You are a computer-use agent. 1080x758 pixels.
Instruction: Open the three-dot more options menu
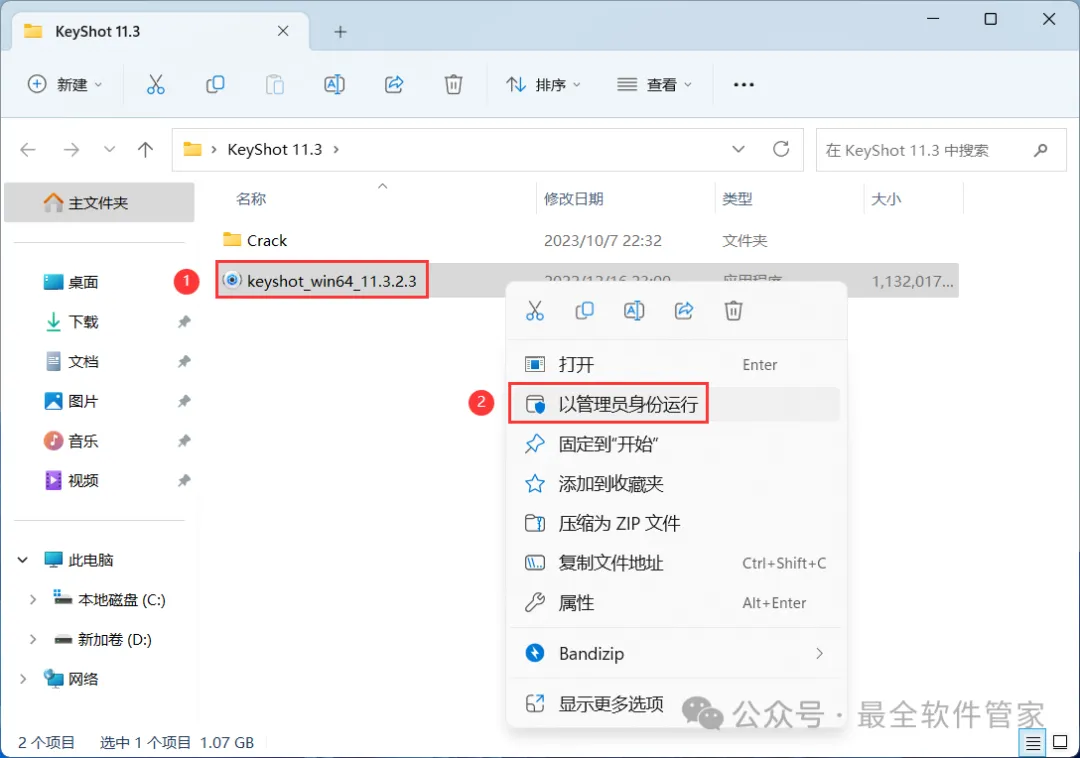(x=743, y=85)
